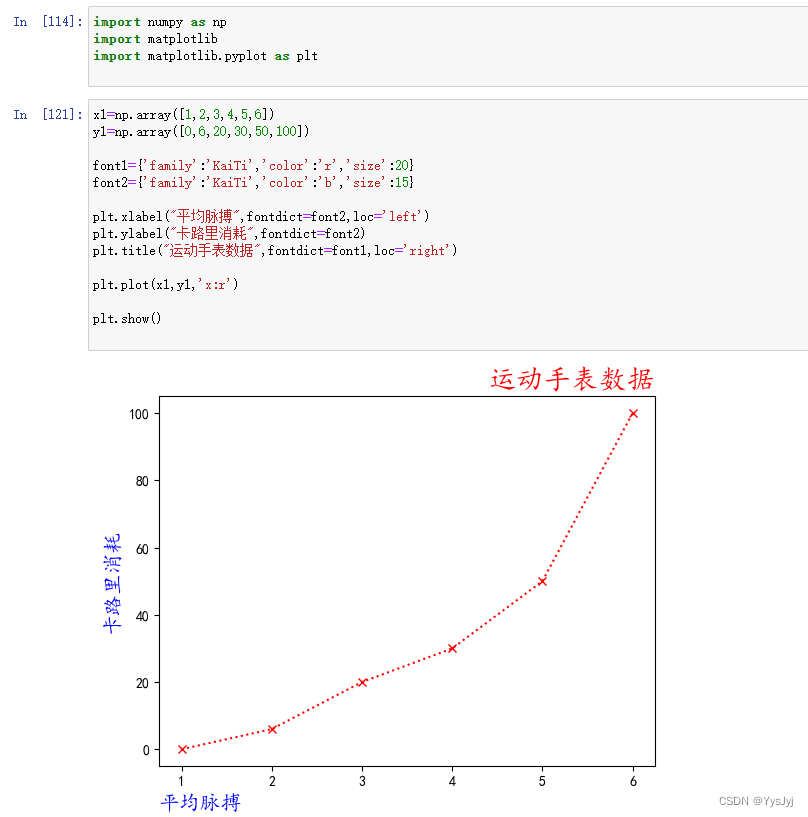This screenshot has height=817, width=808.
Task: Click the x-axis tick label 3
Action: tap(363, 781)
